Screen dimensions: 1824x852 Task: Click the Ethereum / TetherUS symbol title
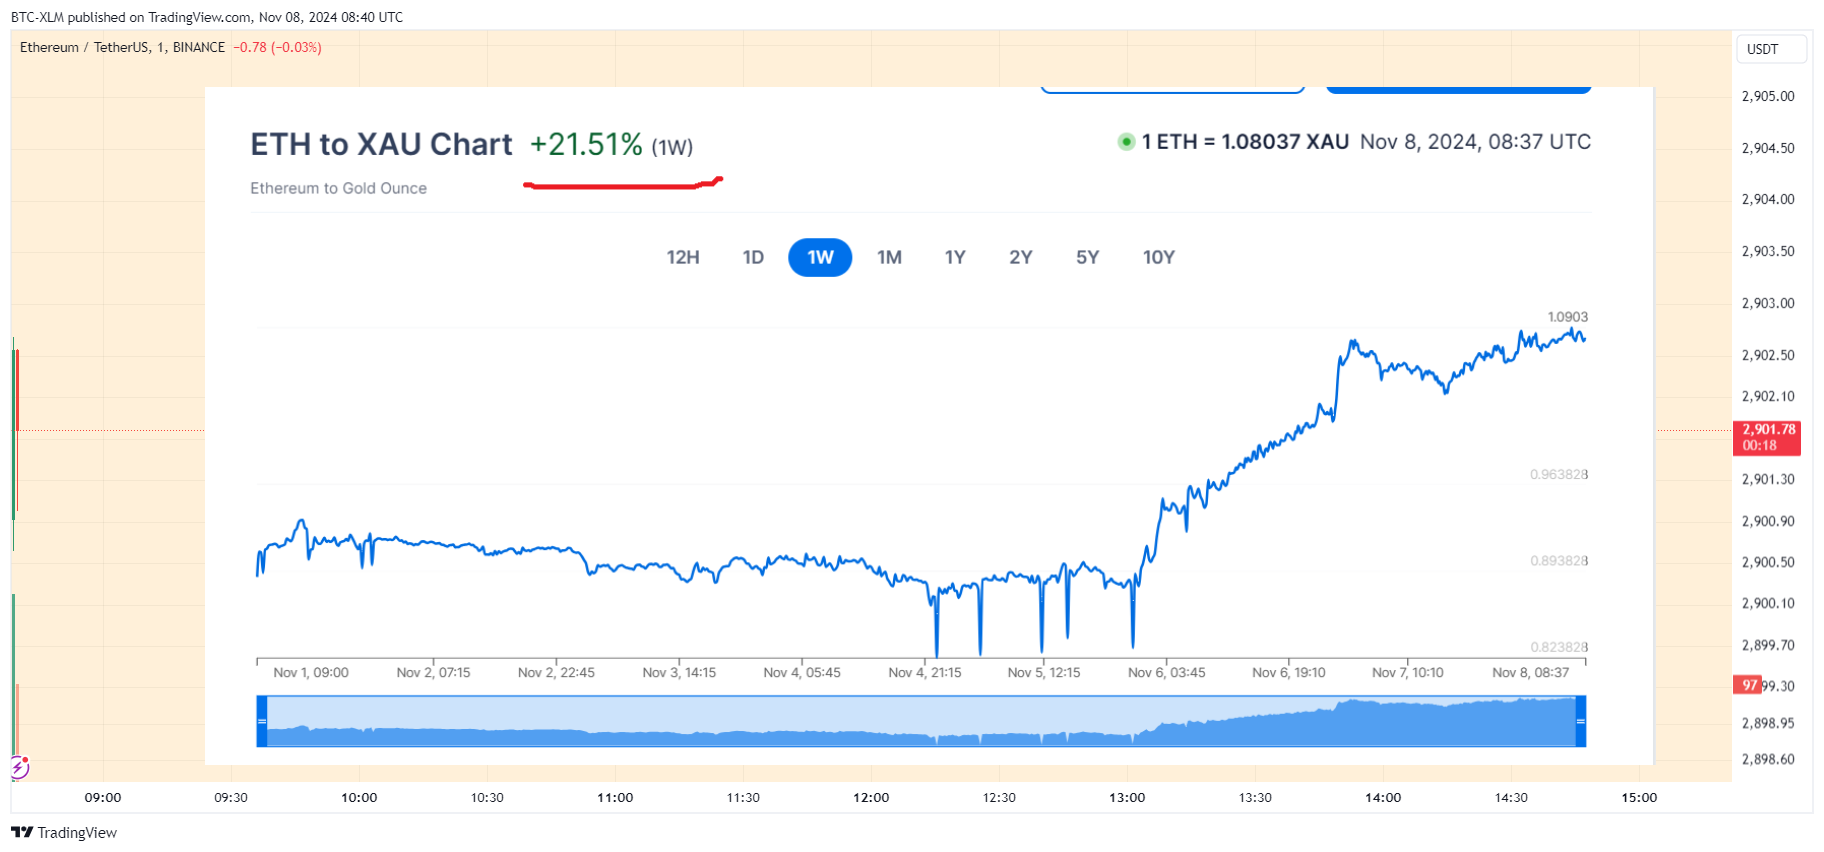tap(84, 47)
